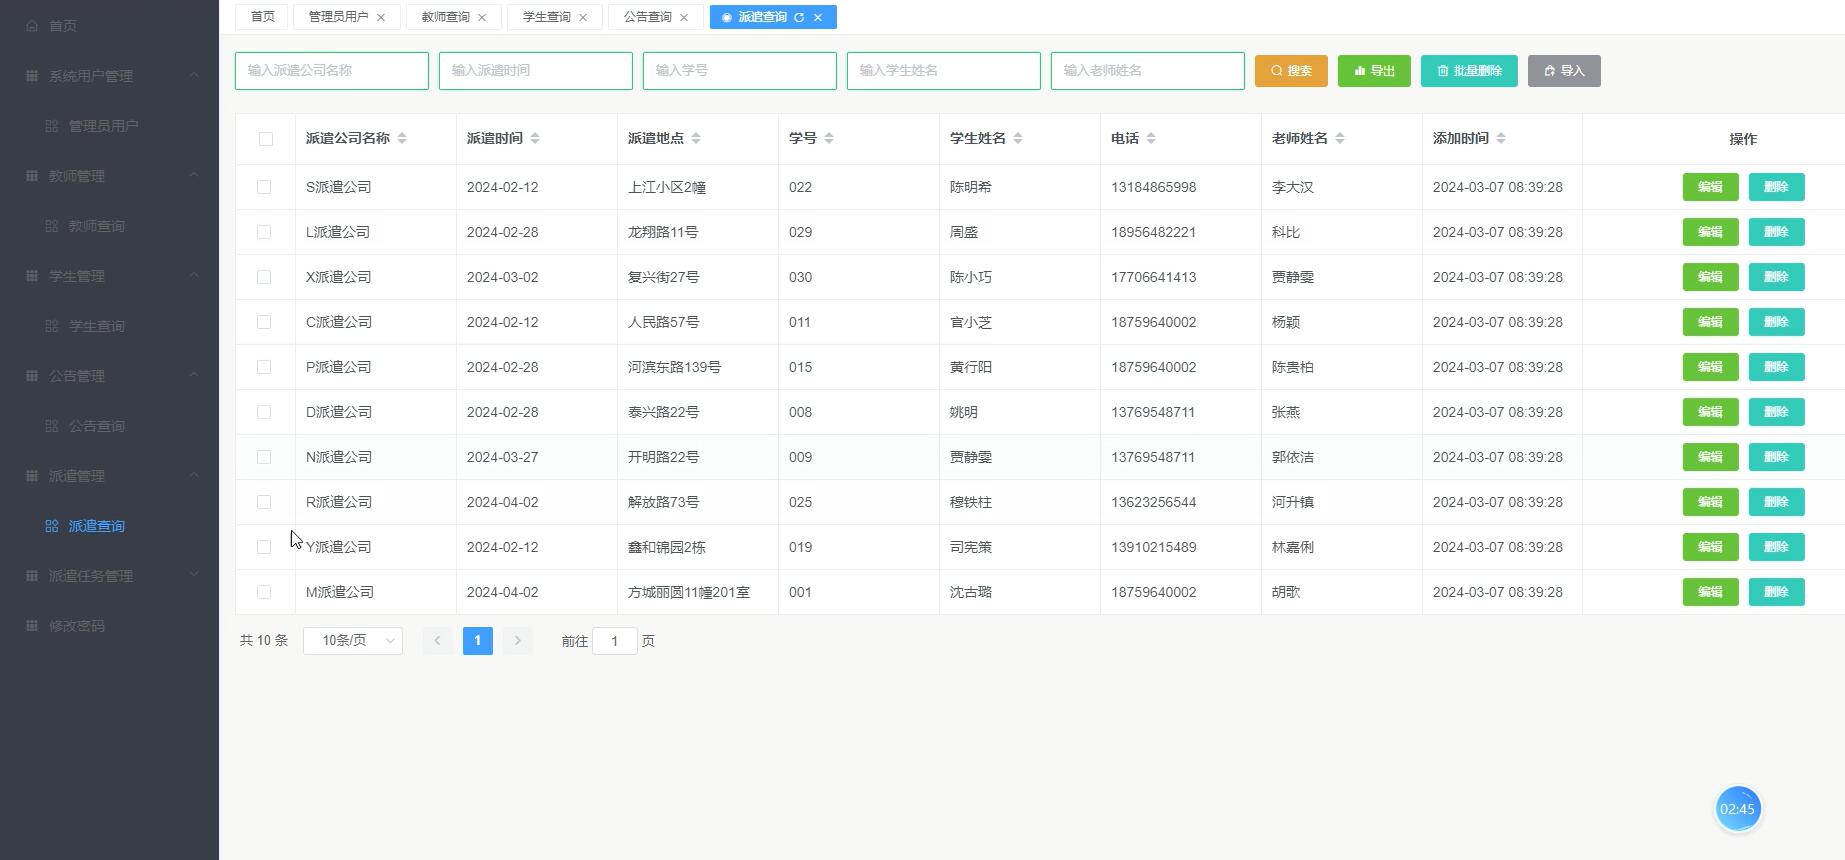This screenshot has height=860, width=1845.
Task: Toggle the select-all header checkbox
Action: pyautogui.click(x=266, y=139)
